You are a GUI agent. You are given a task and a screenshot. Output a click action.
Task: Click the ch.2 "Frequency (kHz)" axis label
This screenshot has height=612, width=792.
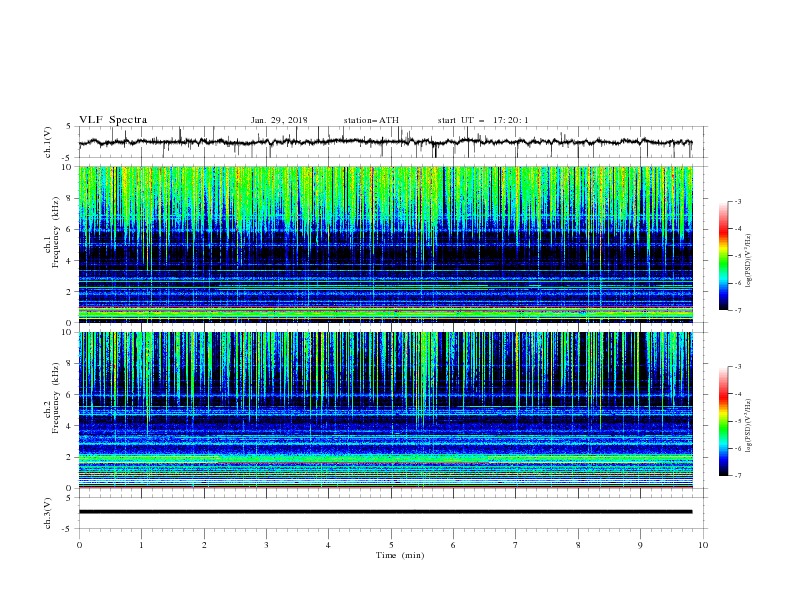pos(55,398)
